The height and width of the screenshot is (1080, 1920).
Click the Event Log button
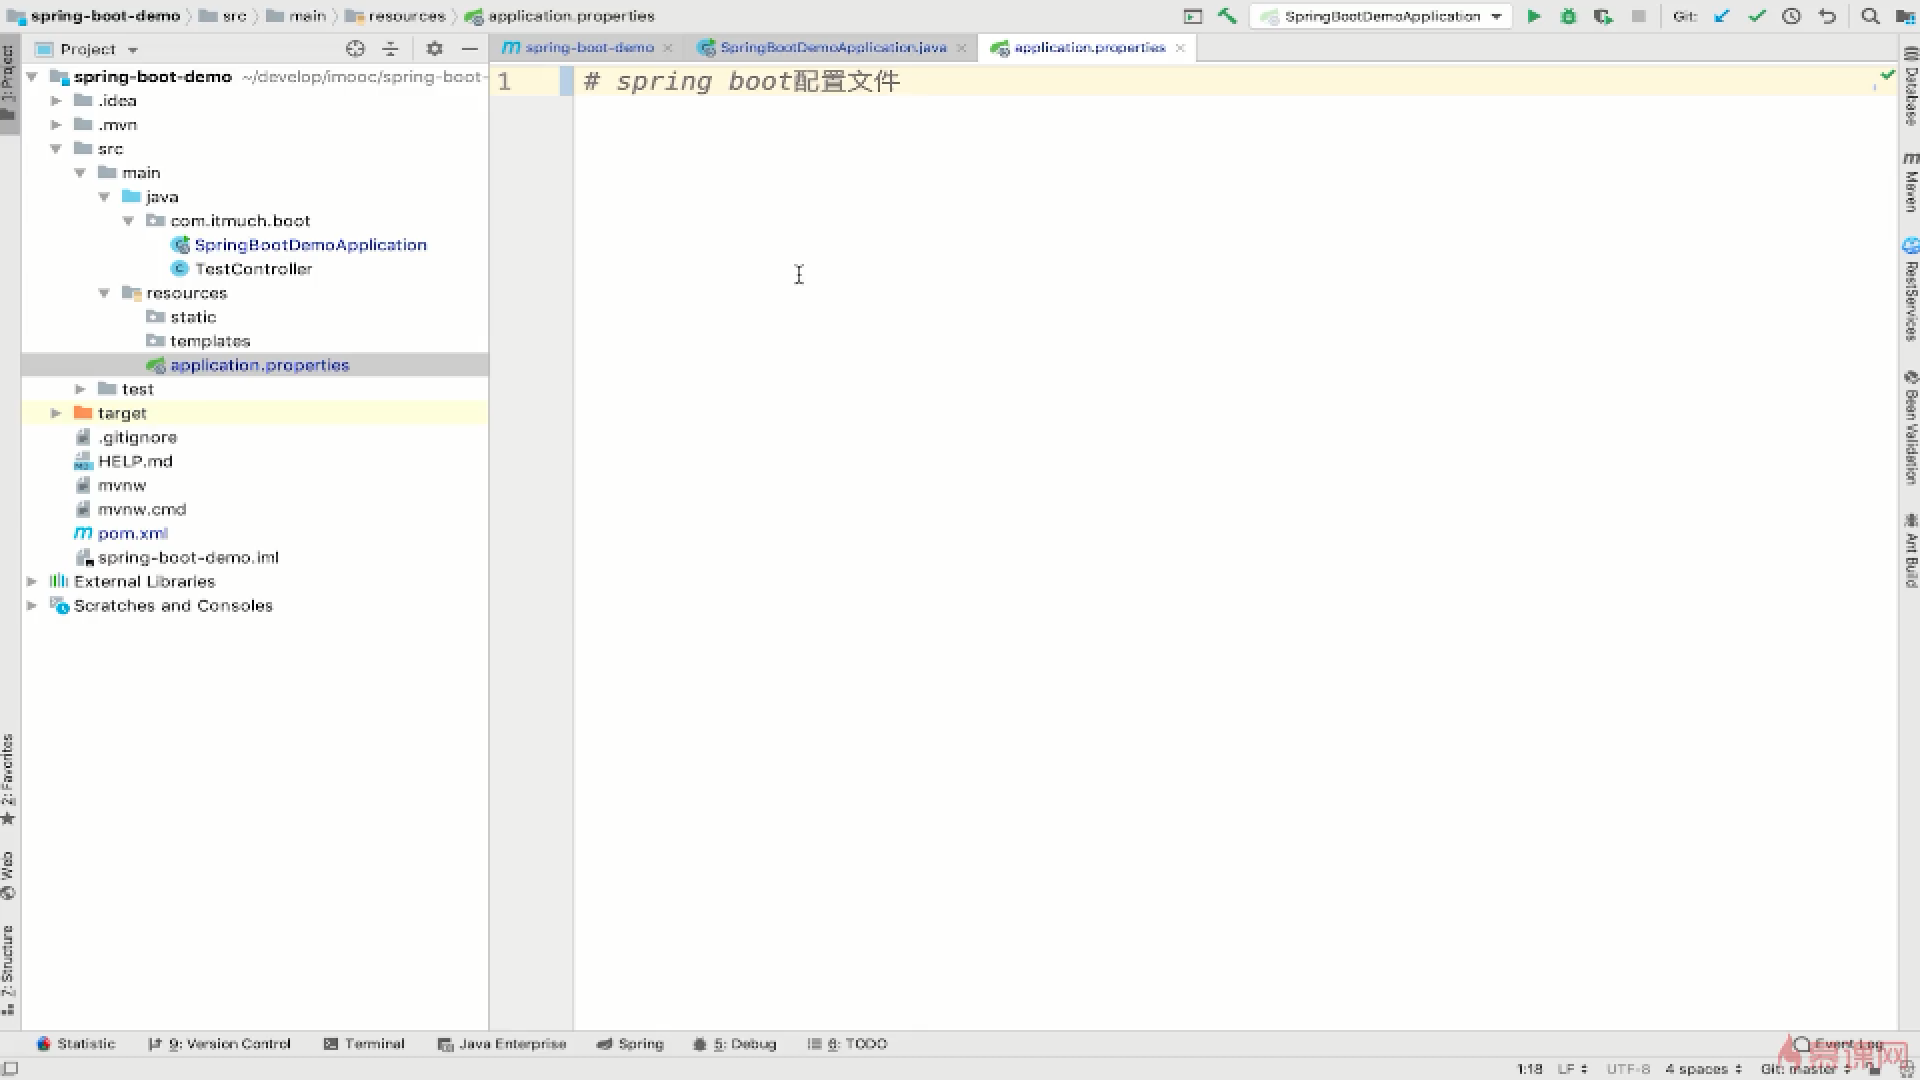tap(1838, 1043)
